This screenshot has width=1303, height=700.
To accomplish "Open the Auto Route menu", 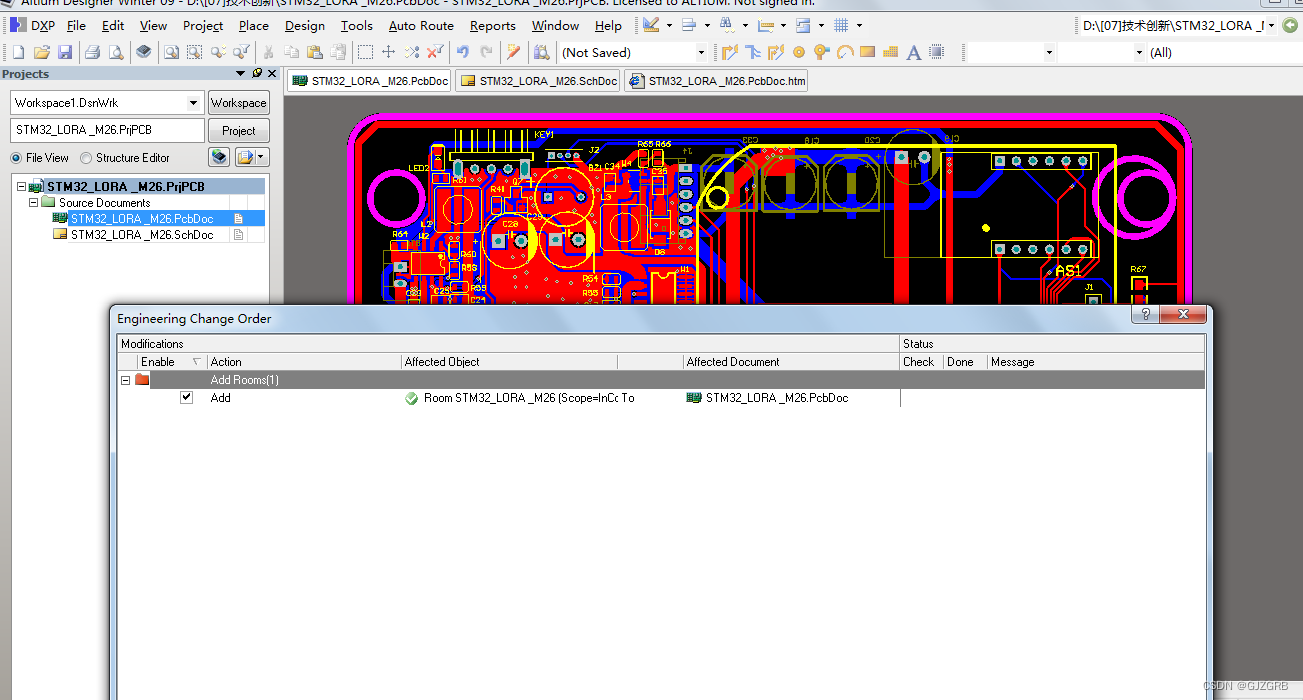I will coord(420,26).
